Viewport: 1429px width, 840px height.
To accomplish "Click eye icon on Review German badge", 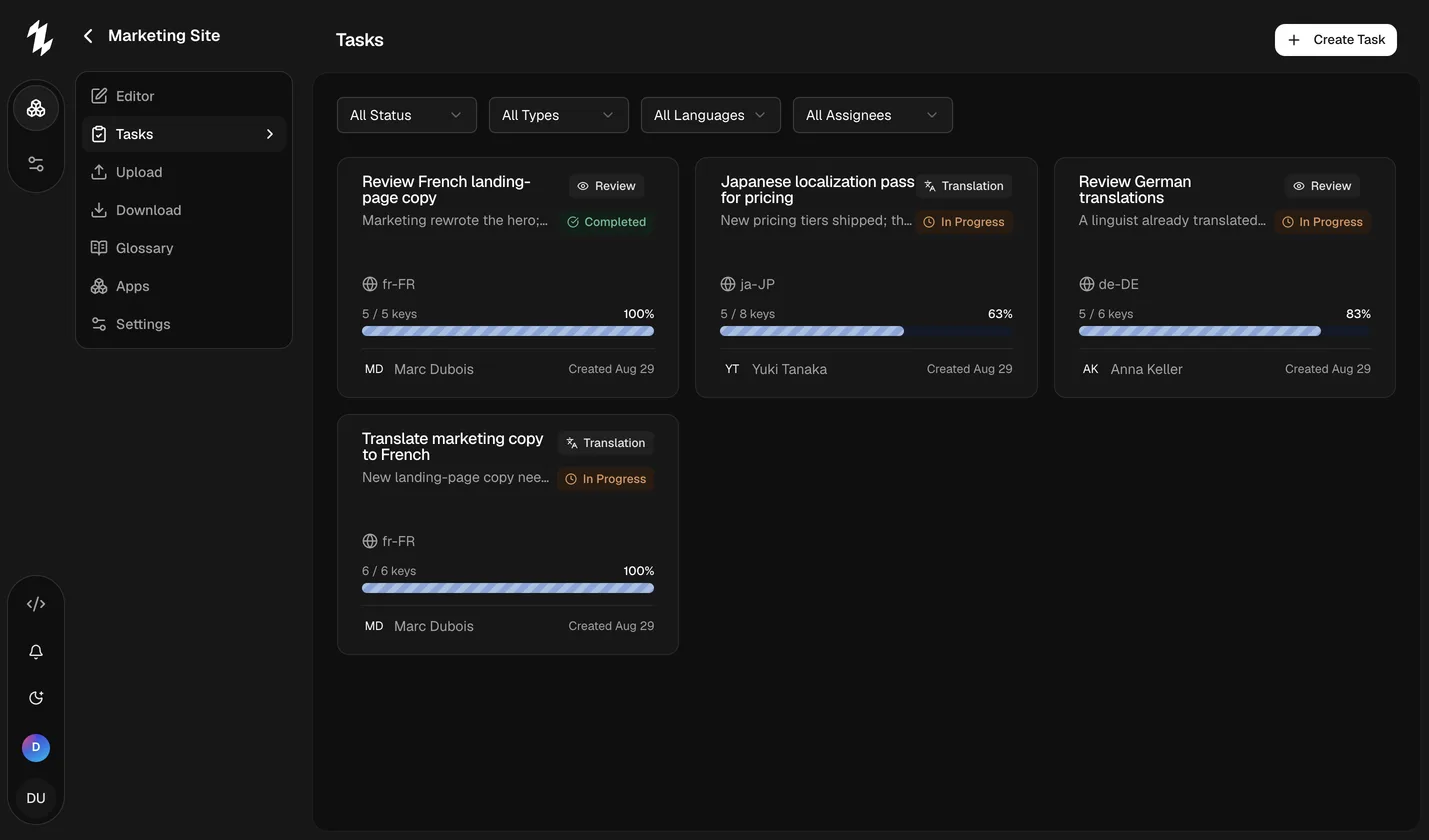I will (x=1299, y=186).
